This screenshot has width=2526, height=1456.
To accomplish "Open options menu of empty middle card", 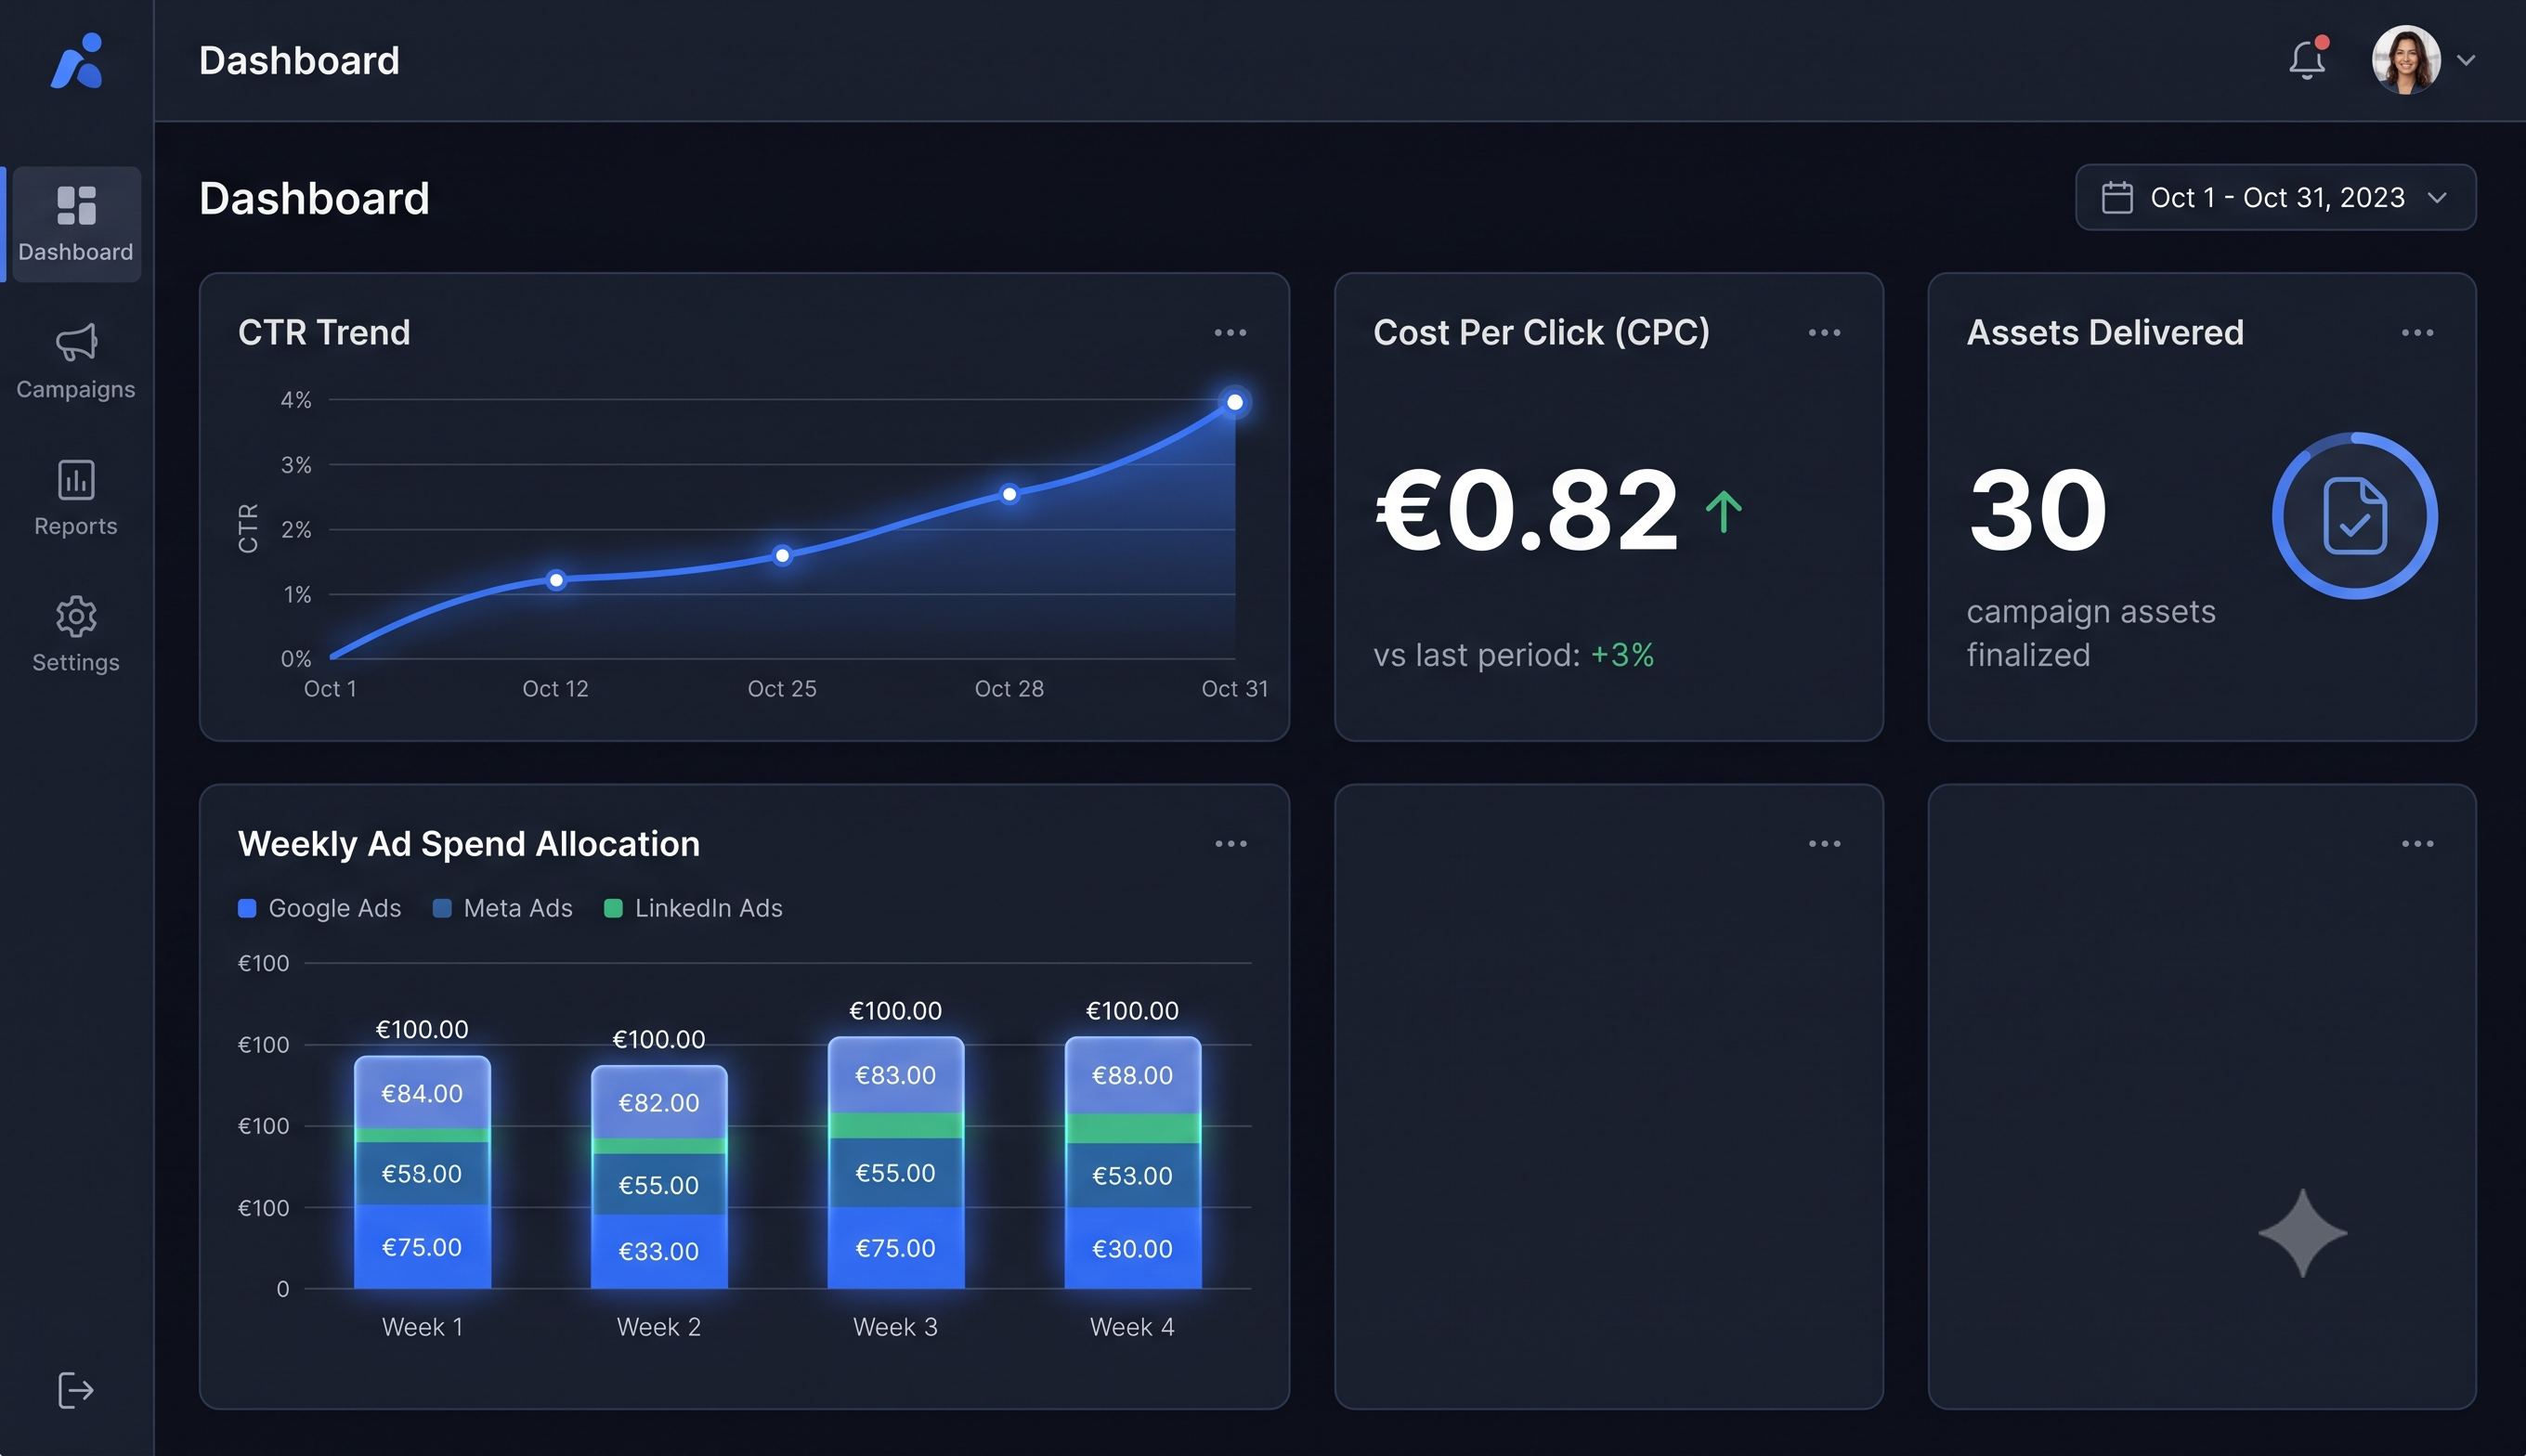I will point(1824,844).
